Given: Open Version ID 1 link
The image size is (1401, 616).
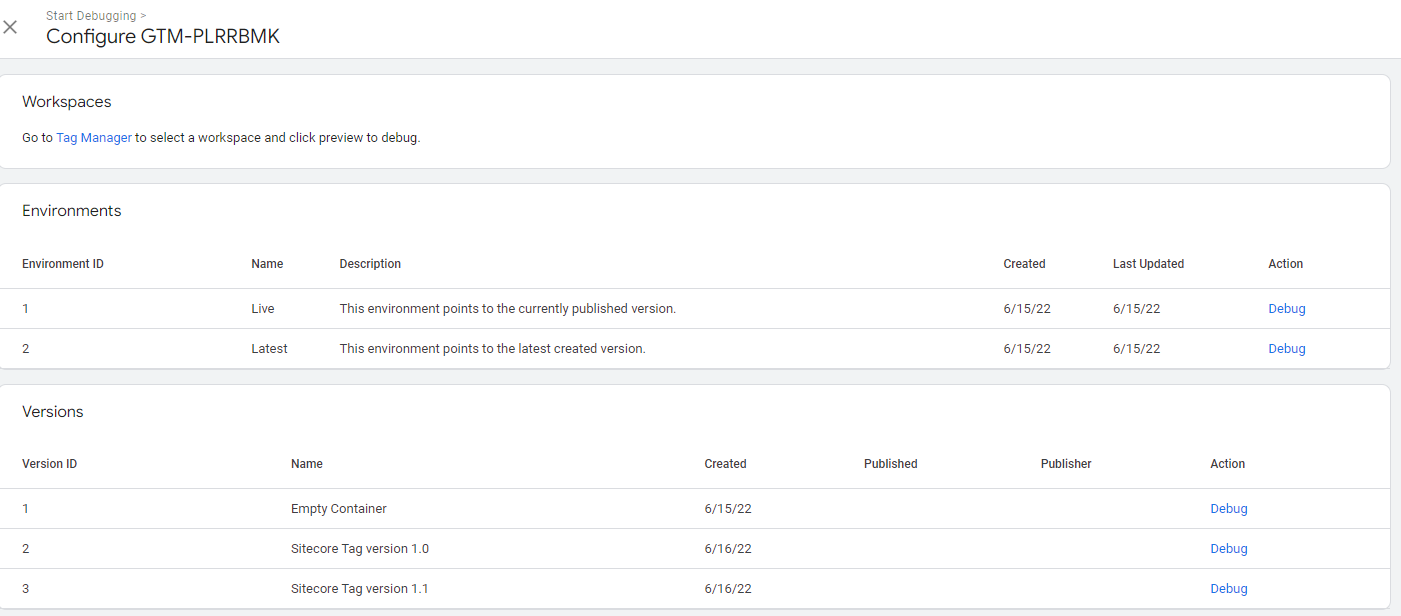Looking at the screenshot, I should point(26,509).
